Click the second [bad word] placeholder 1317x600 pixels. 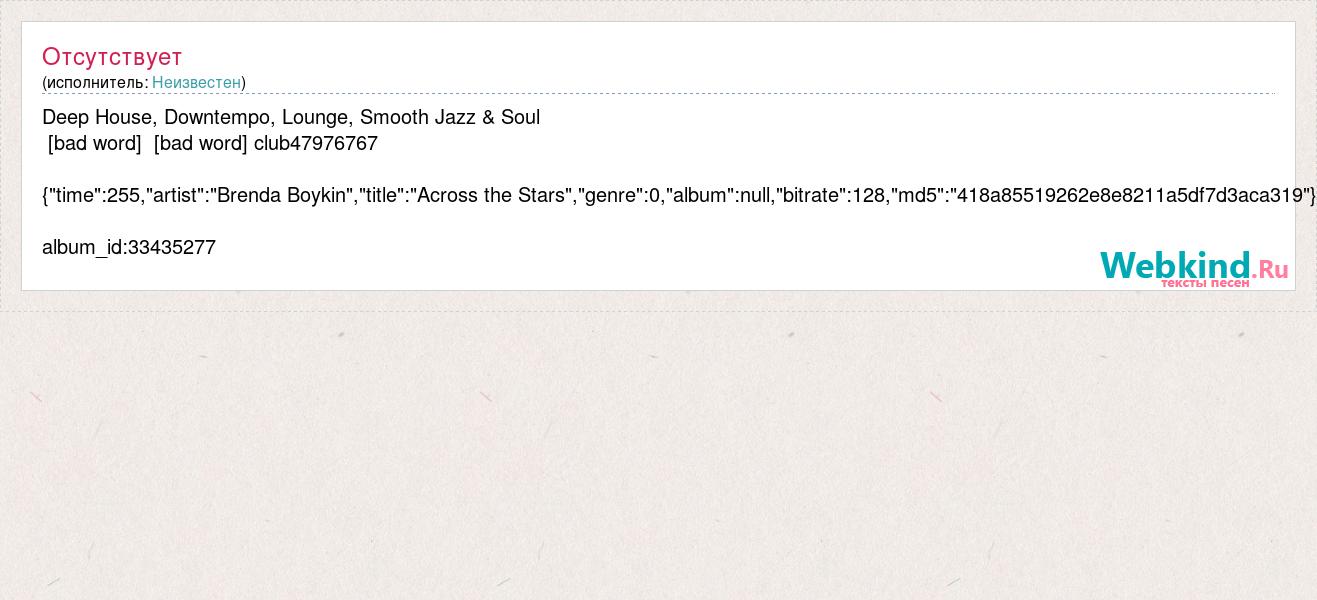click(200, 144)
